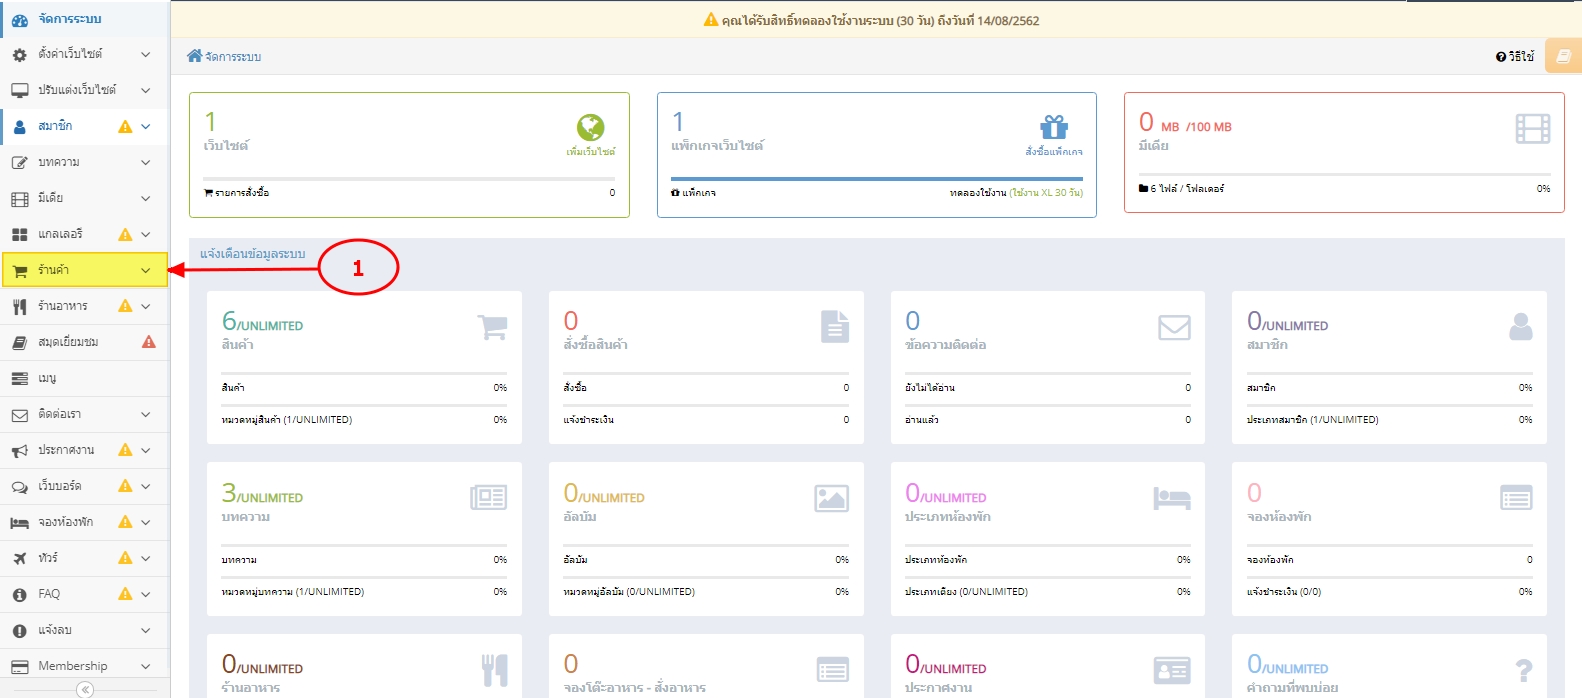1582x698 pixels.
Task: Click the picture icon in the อัลบั้ม panel
Action: click(x=831, y=498)
